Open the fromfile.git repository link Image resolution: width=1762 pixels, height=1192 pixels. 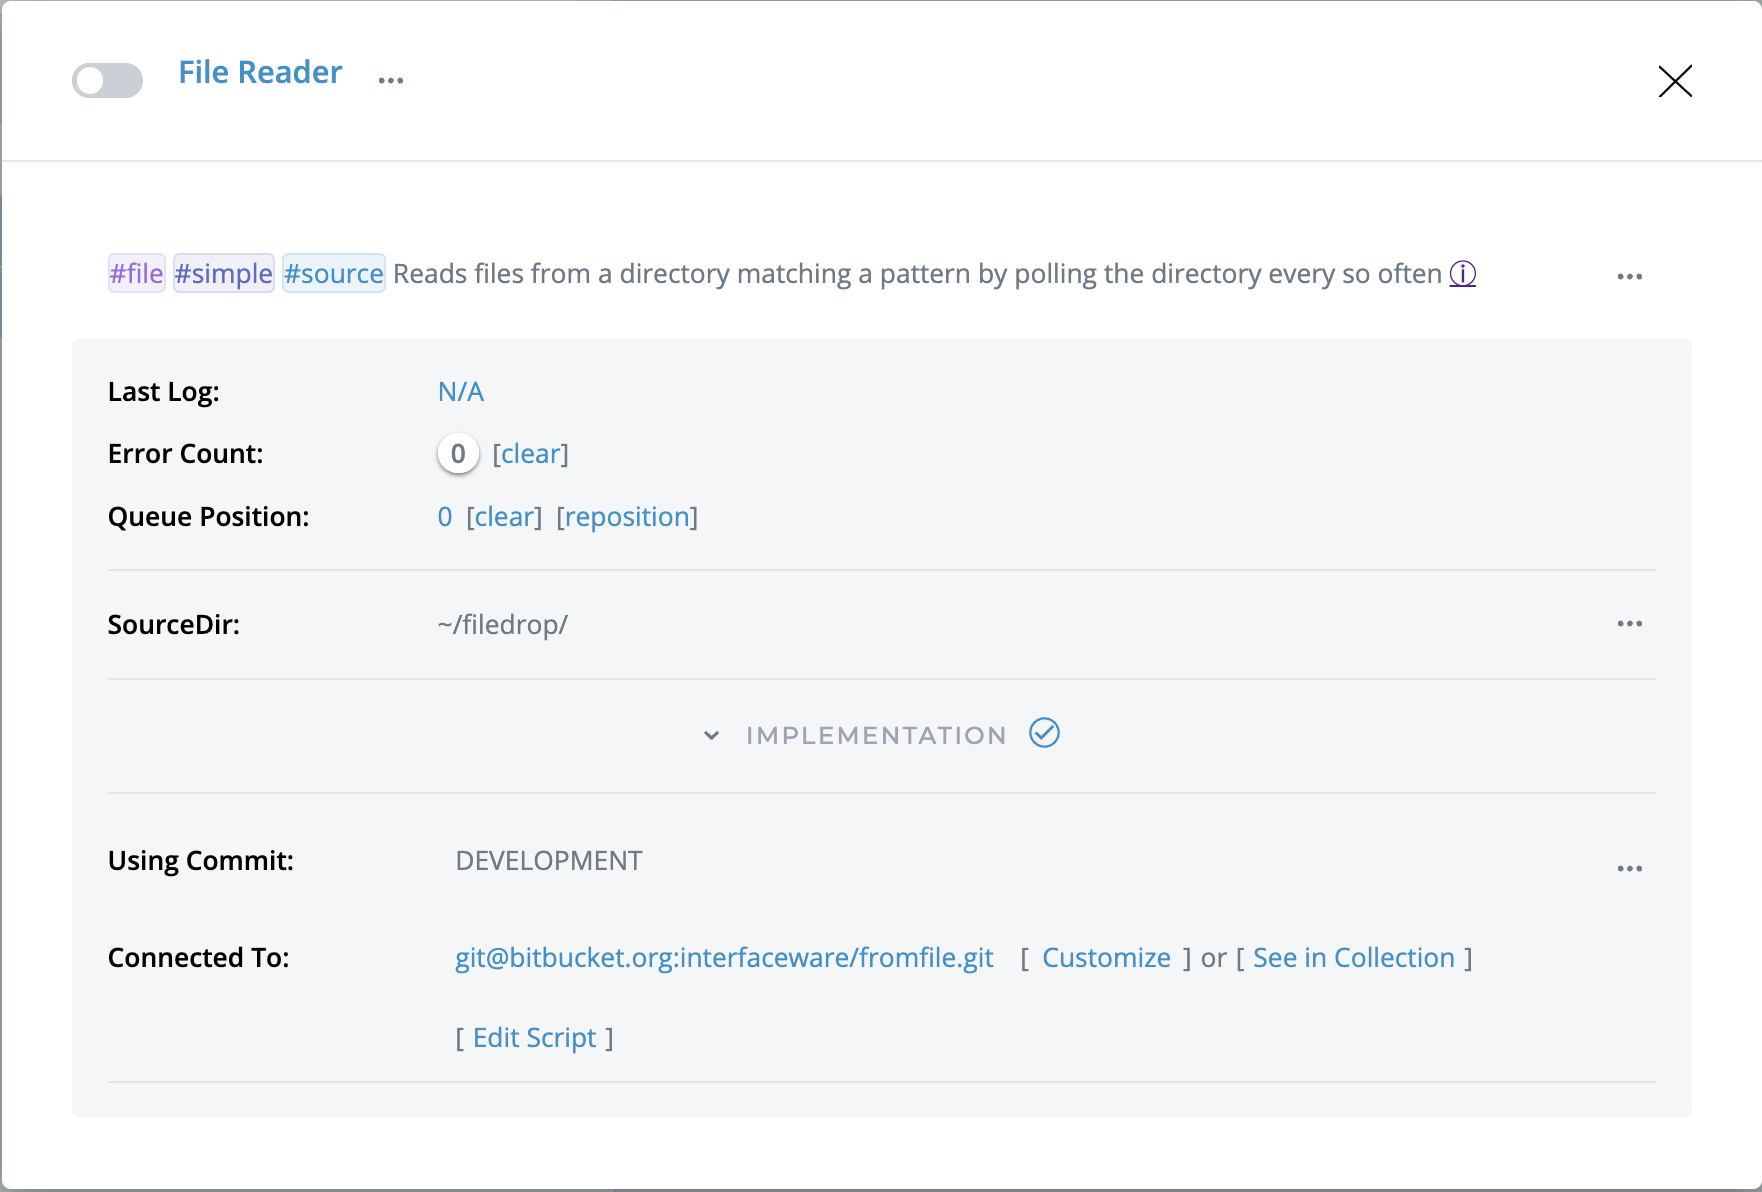(x=724, y=958)
